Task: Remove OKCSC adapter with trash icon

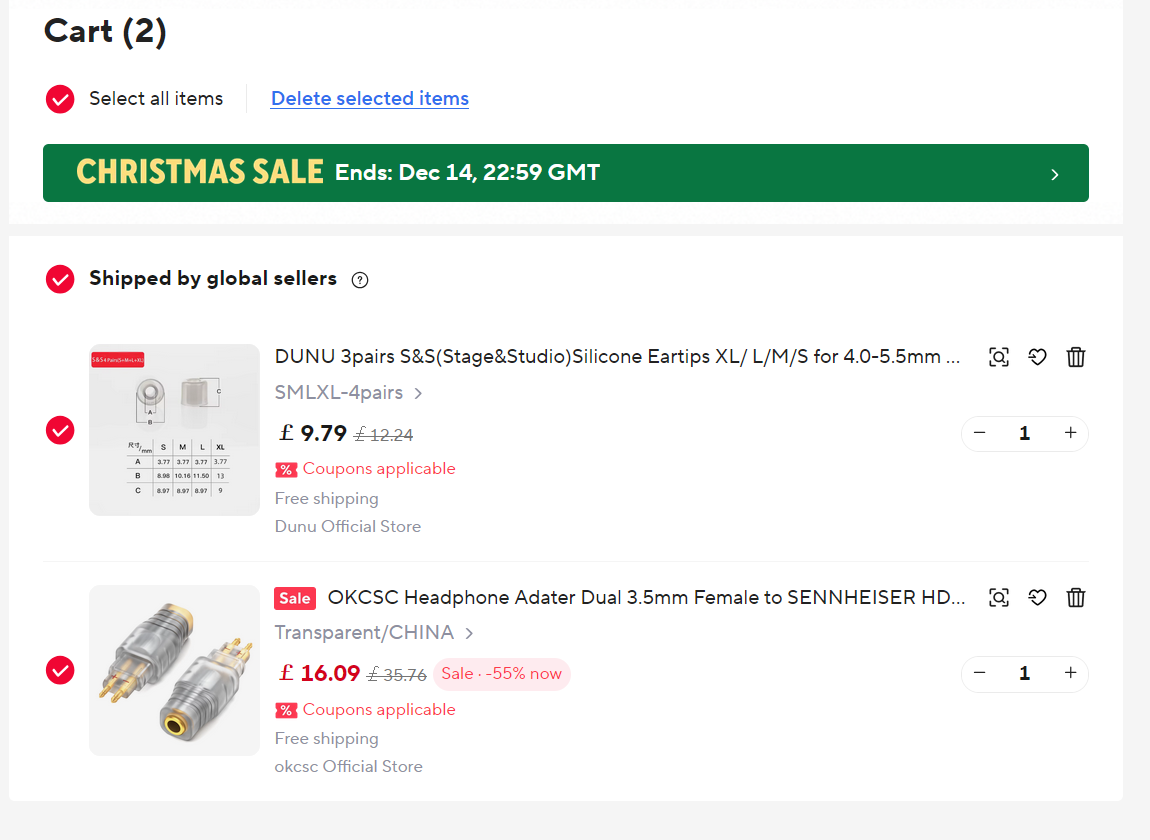Action: coord(1076,598)
